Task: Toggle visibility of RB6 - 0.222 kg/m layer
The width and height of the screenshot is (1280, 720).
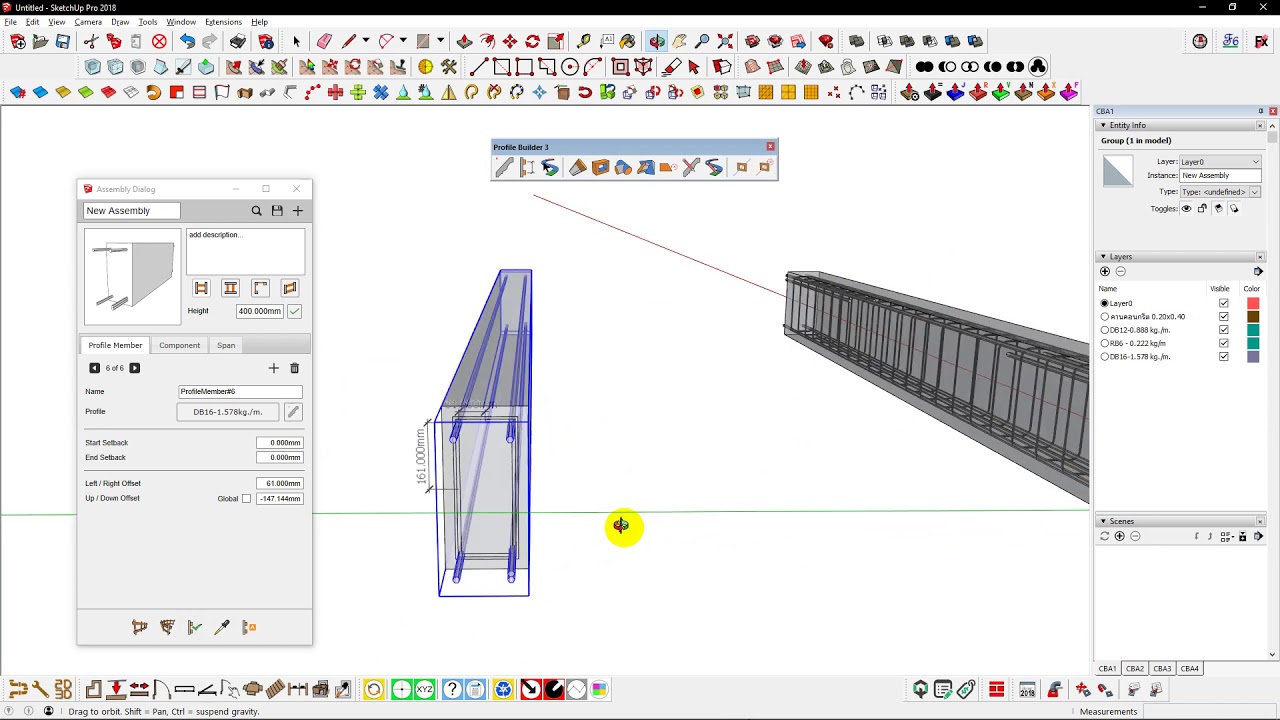Action: (x=1223, y=343)
